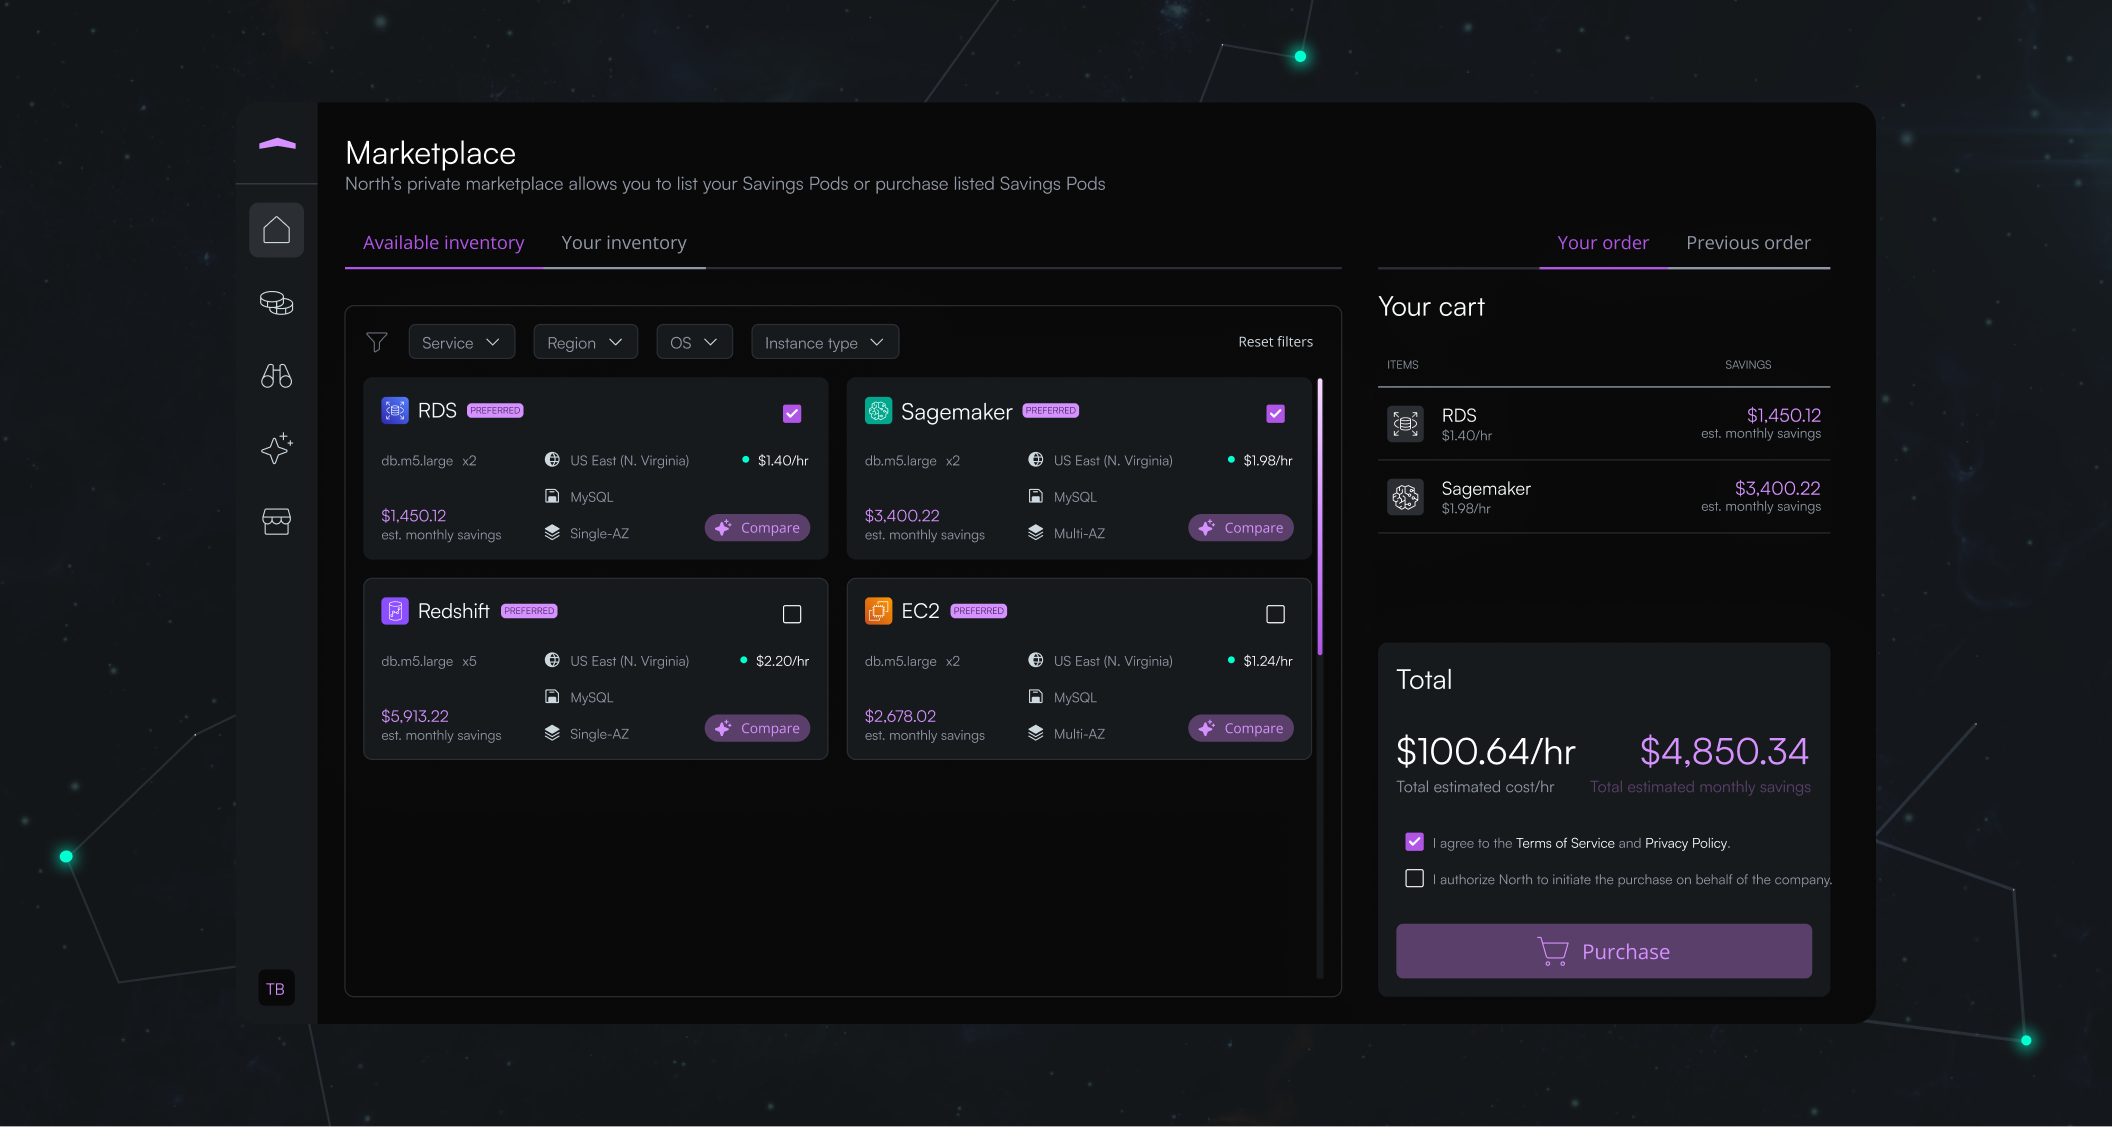Check the authorize North purchase checkbox

click(x=1414, y=879)
